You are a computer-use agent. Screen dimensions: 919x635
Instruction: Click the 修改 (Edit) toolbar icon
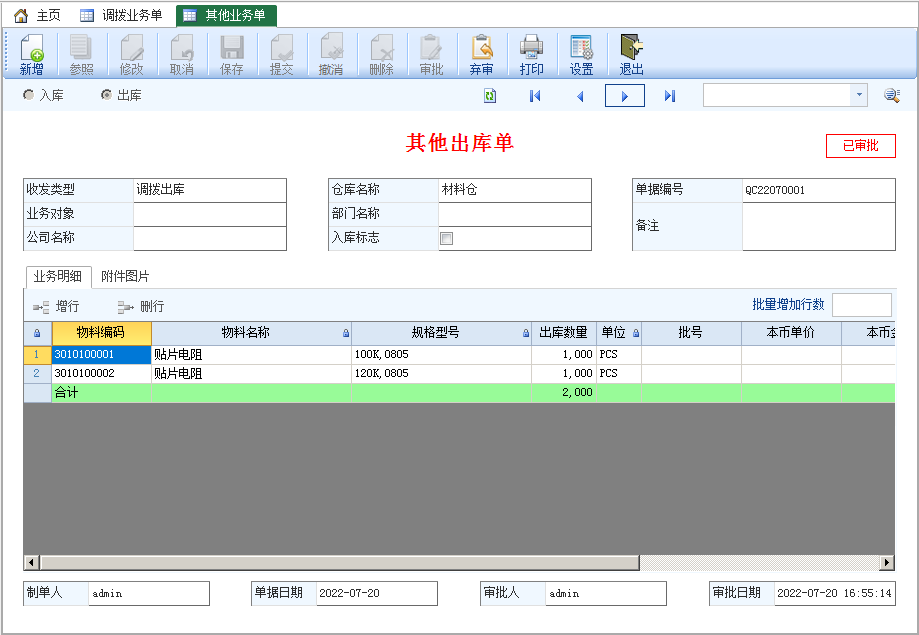(x=131, y=55)
